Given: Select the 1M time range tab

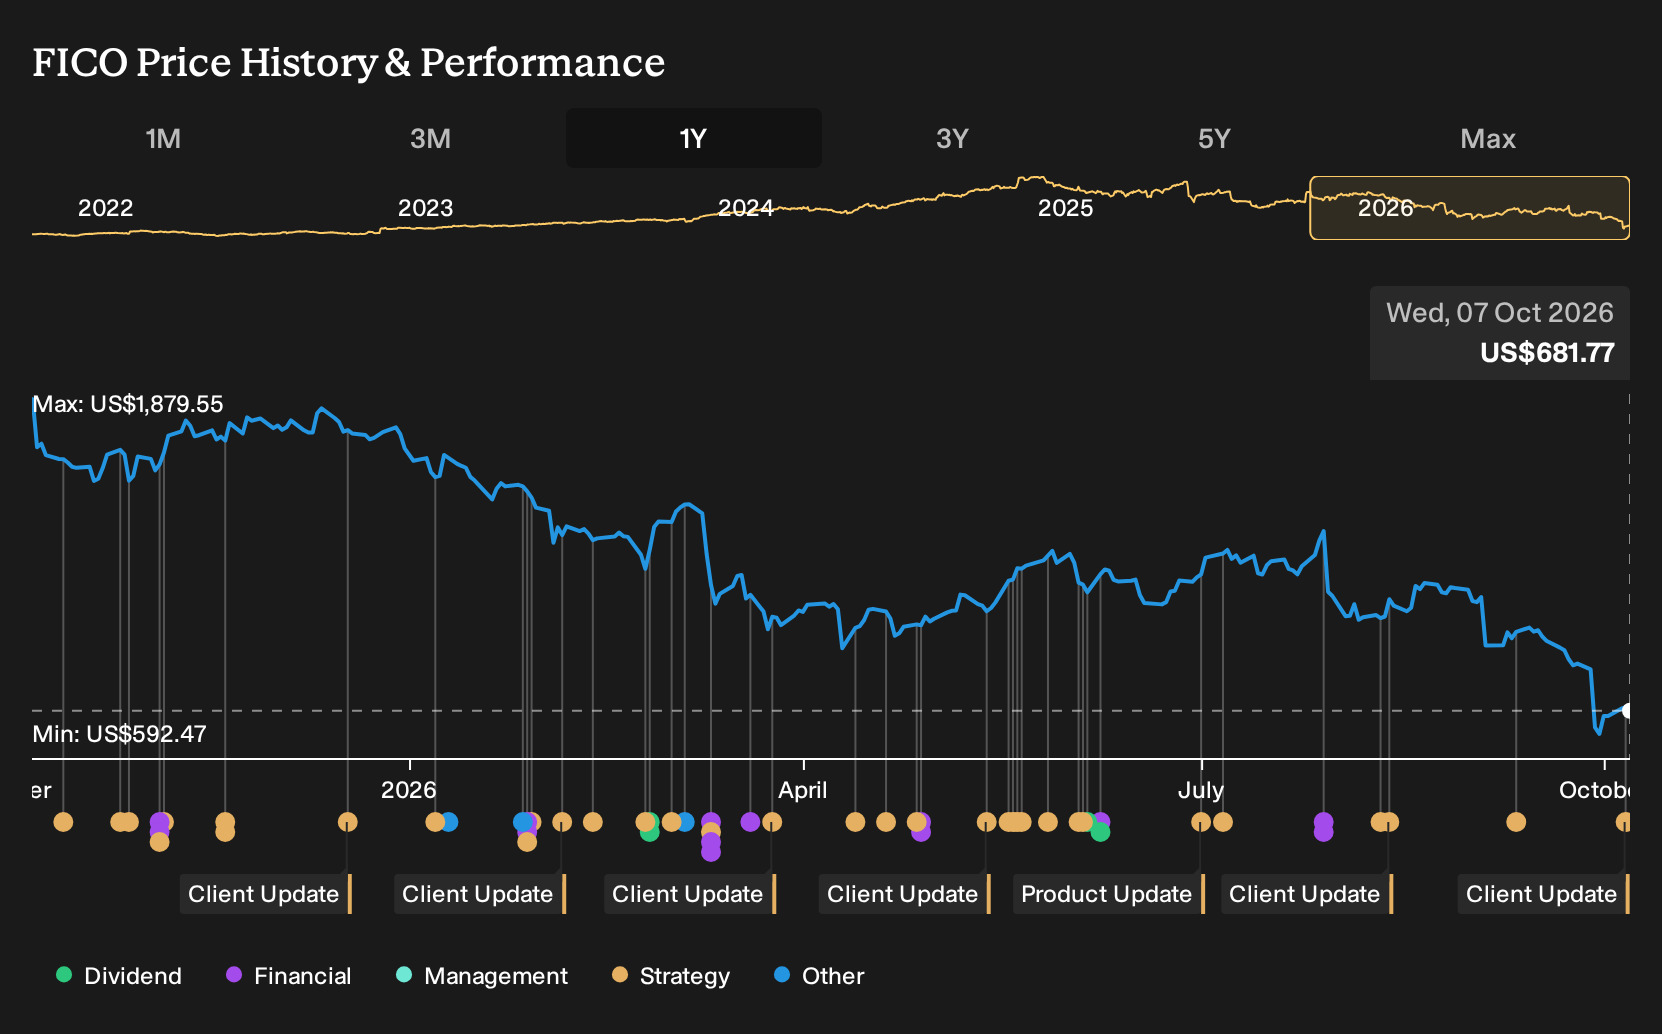Looking at the screenshot, I should 163,138.
